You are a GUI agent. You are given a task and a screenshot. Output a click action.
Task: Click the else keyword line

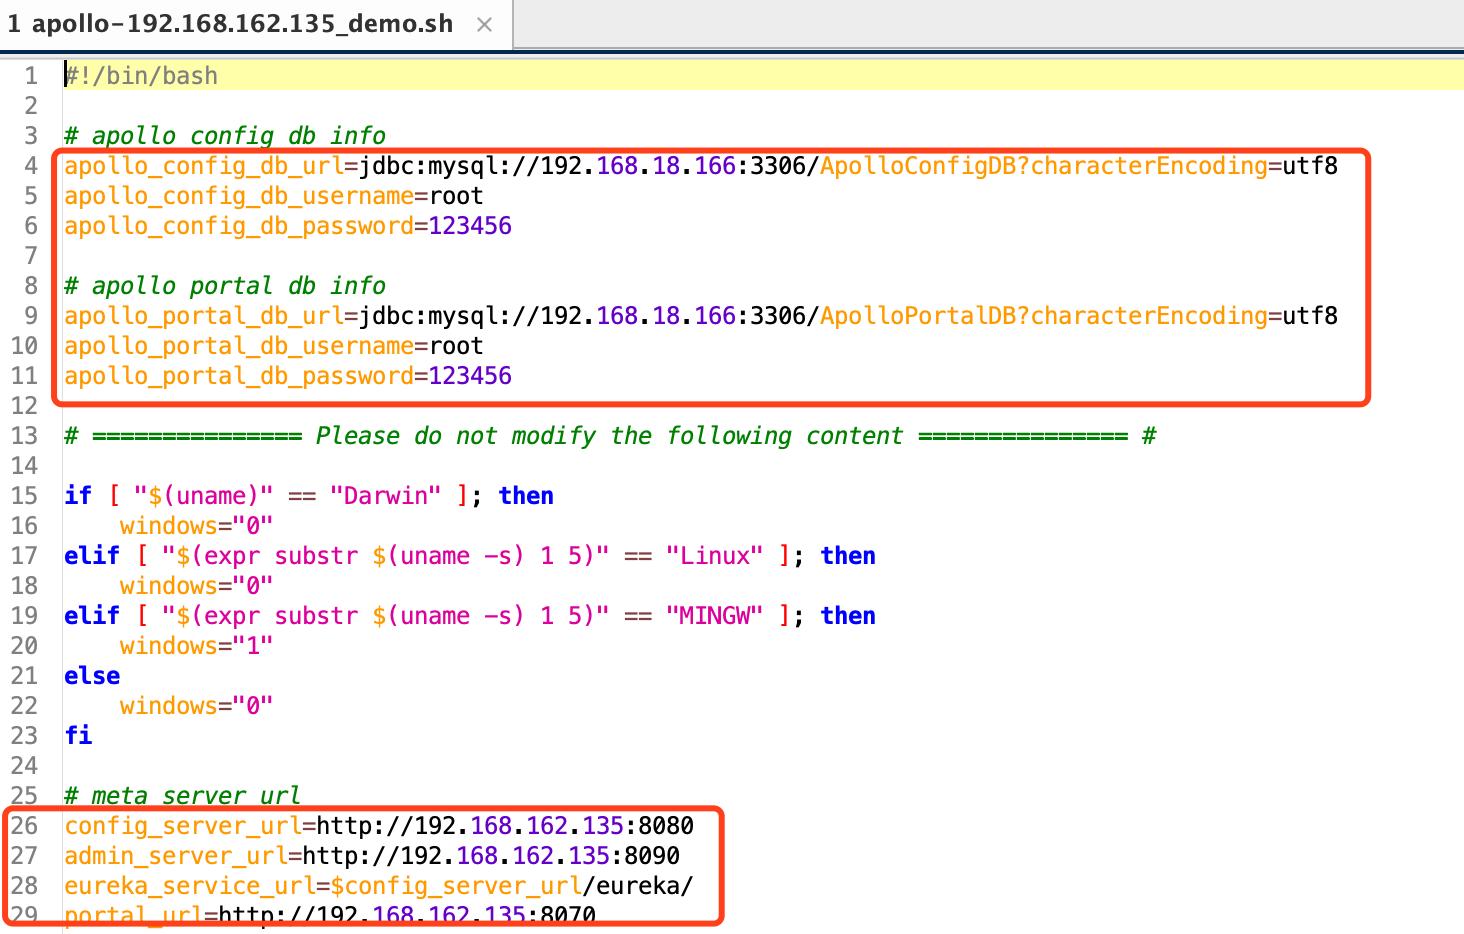point(92,676)
